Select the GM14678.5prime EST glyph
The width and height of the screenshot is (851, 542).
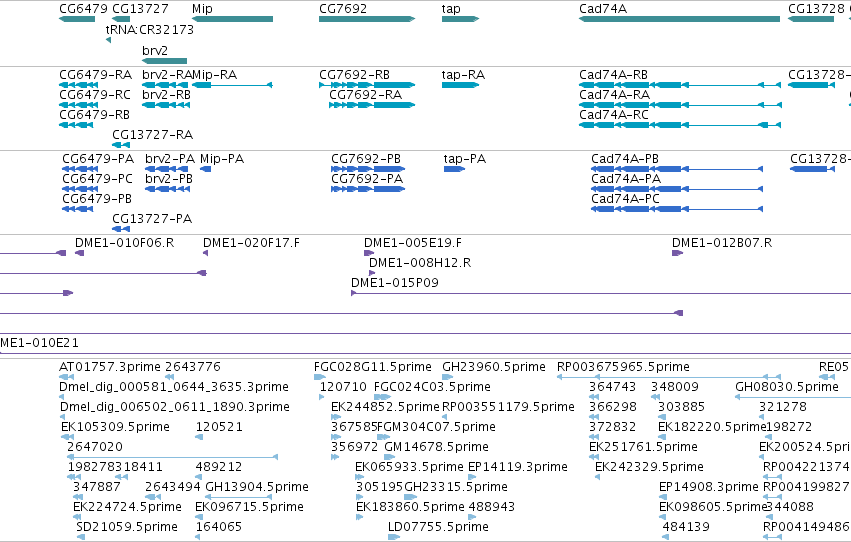pyautogui.click(x=390, y=457)
